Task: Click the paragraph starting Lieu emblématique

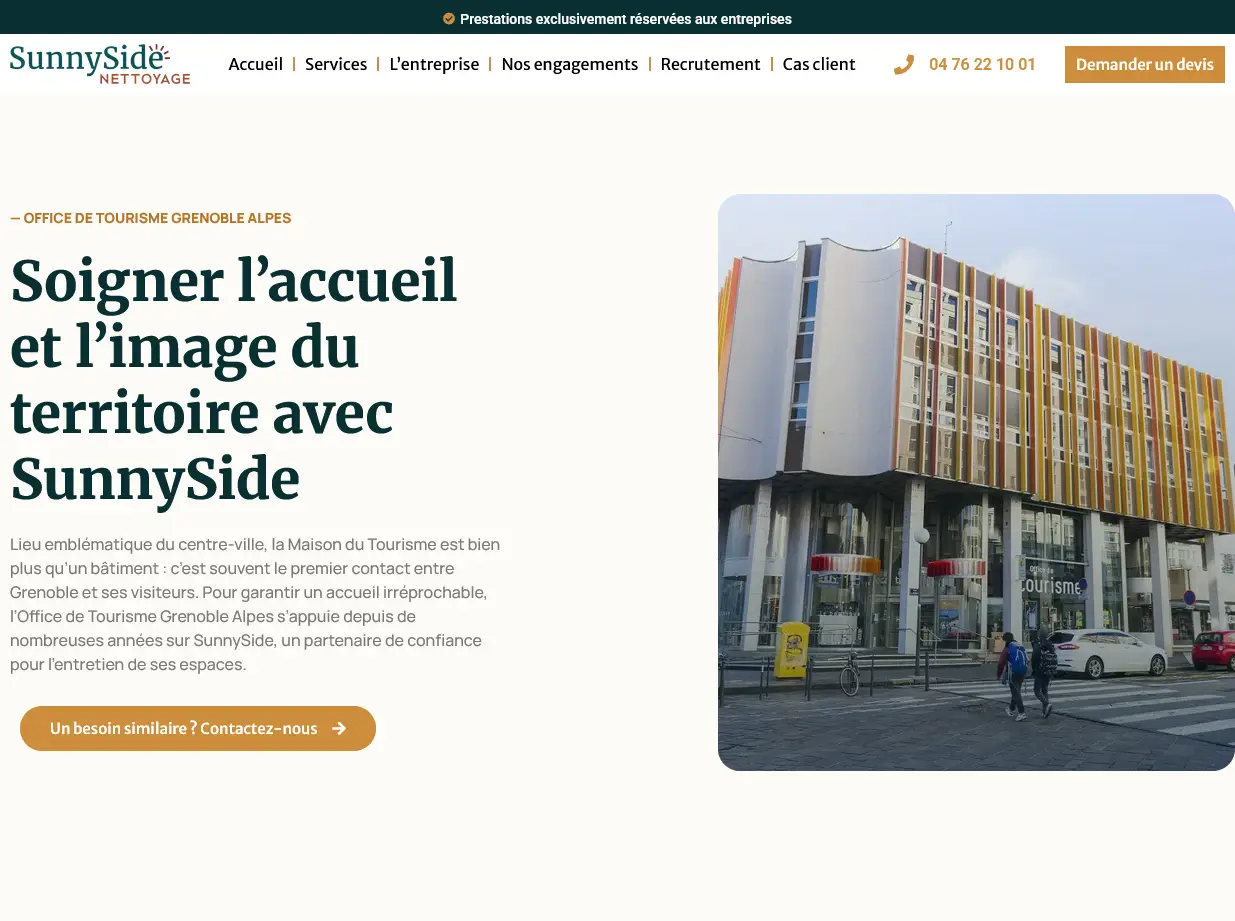Action: [255, 604]
